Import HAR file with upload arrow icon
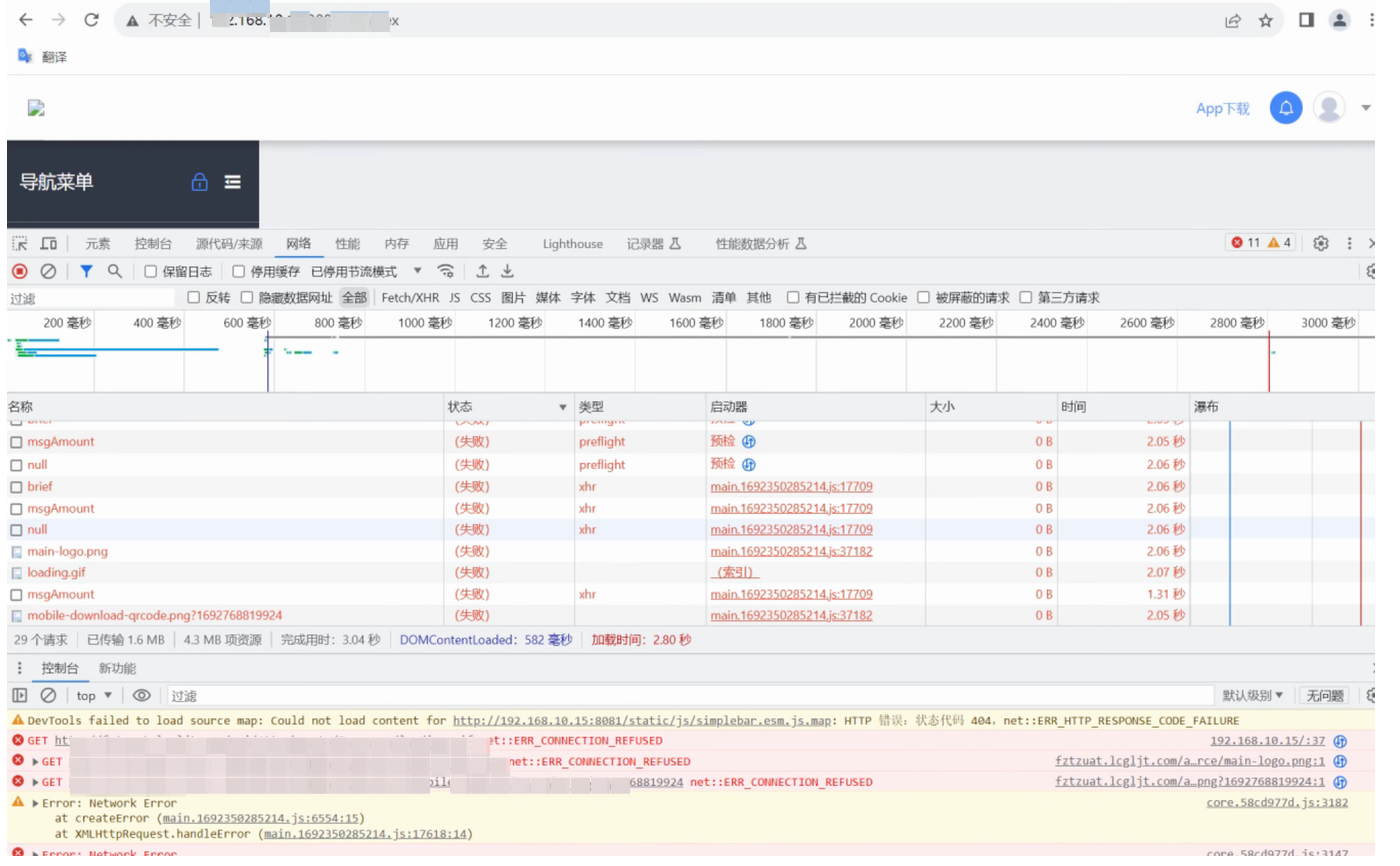Image resolution: width=1400 pixels, height=866 pixels. 482,271
